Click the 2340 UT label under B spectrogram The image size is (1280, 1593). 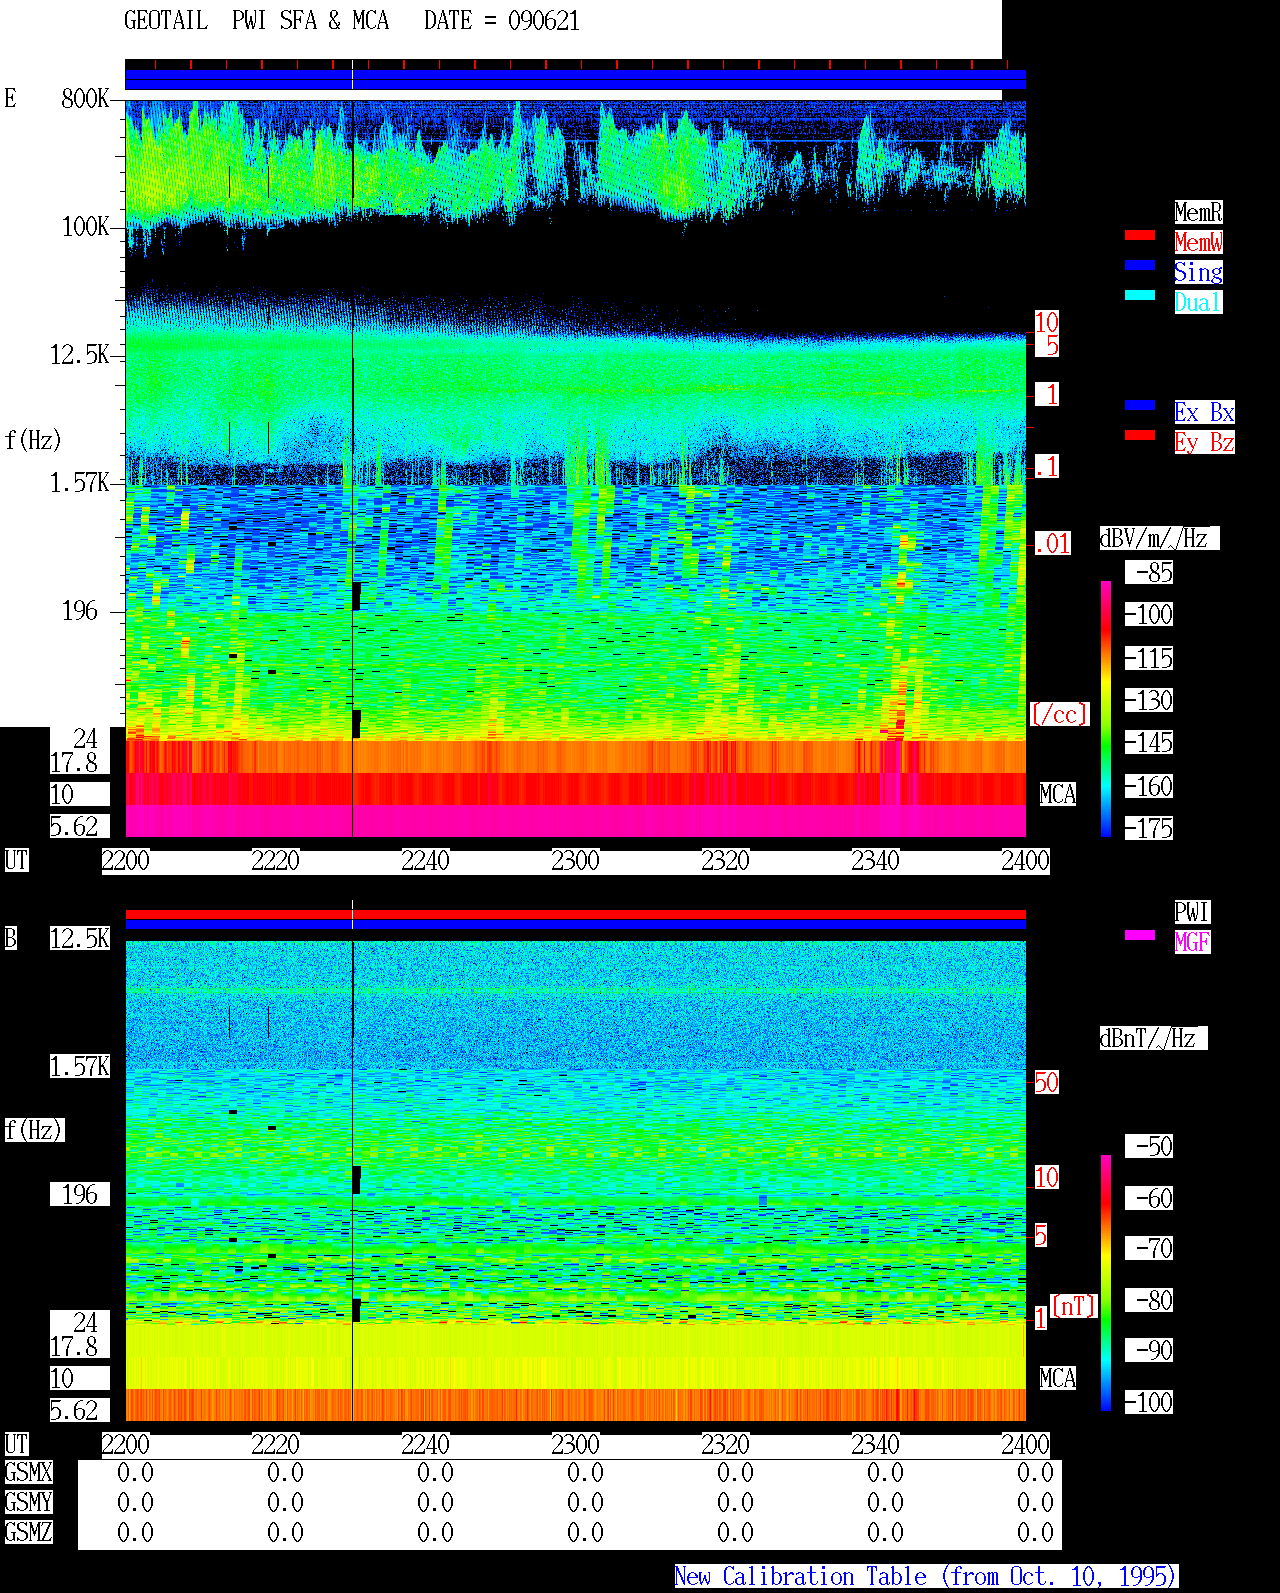click(x=876, y=1445)
